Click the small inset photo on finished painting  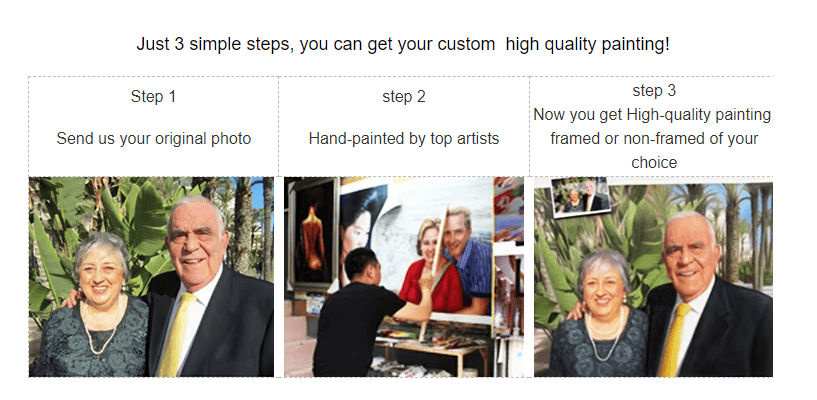(x=581, y=196)
